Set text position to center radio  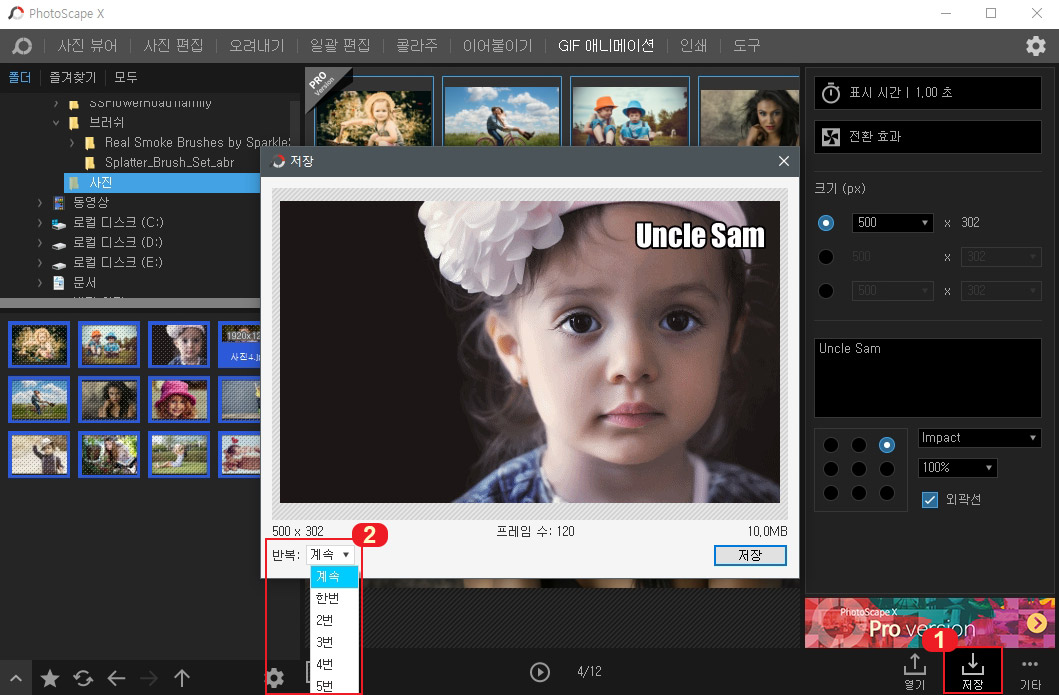coord(859,469)
